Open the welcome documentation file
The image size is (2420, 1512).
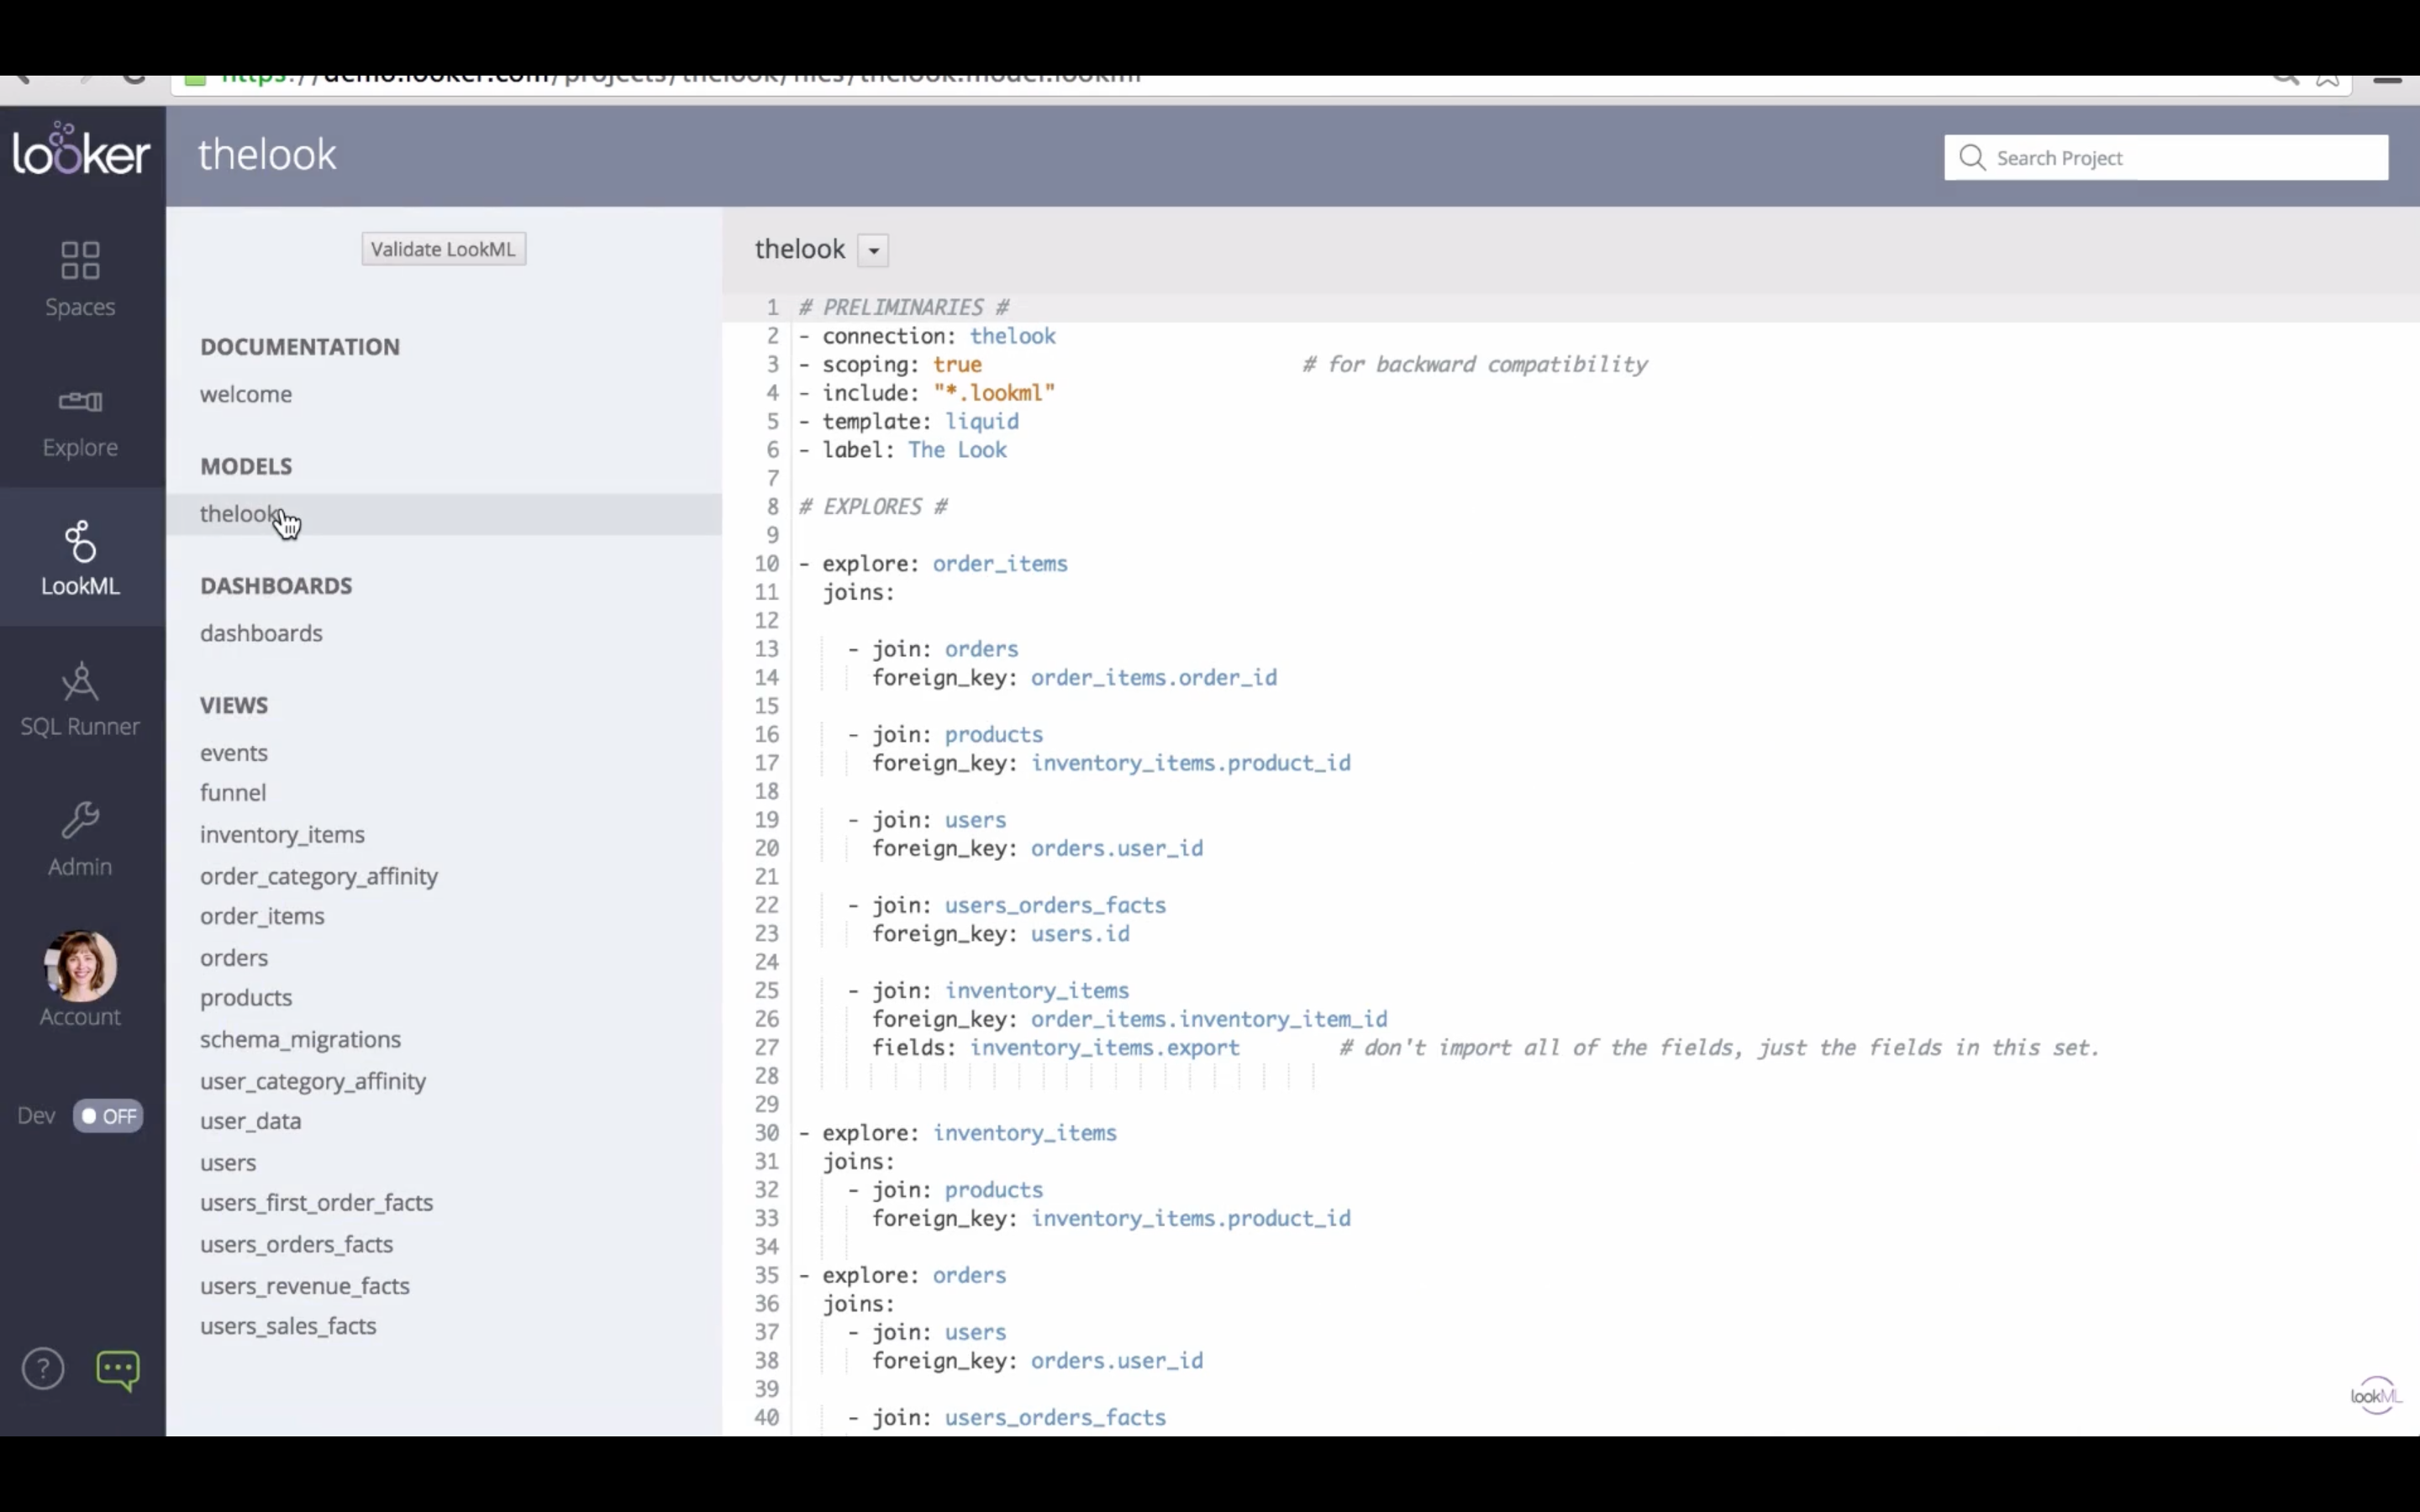[246, 394]
